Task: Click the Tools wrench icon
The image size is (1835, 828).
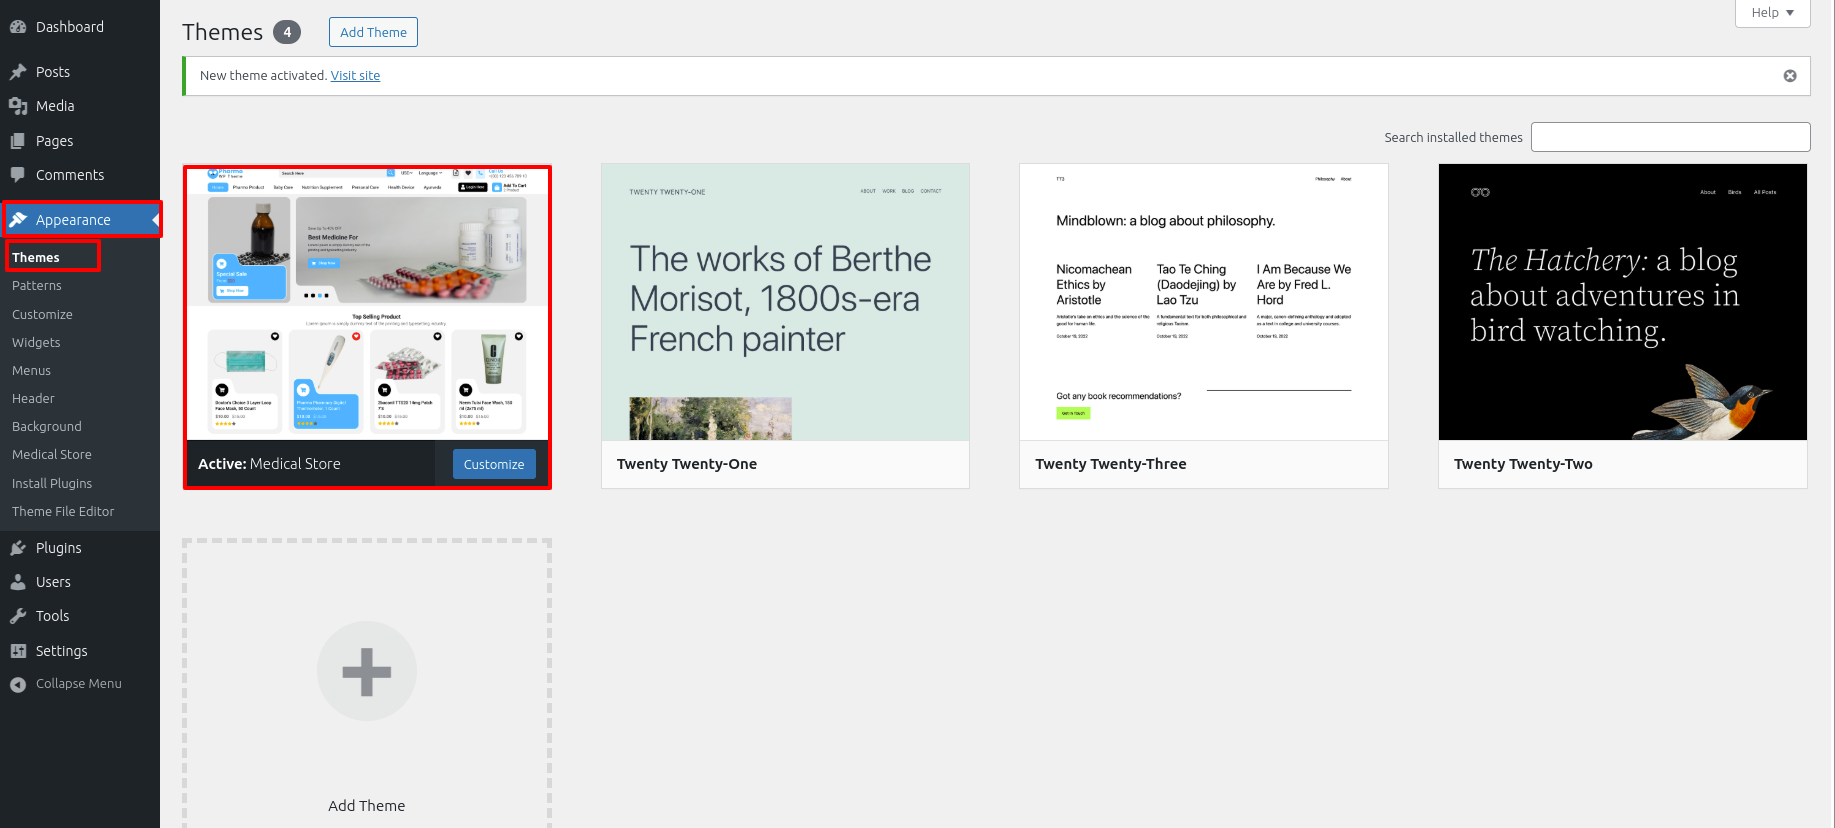Action: (18, 616)
